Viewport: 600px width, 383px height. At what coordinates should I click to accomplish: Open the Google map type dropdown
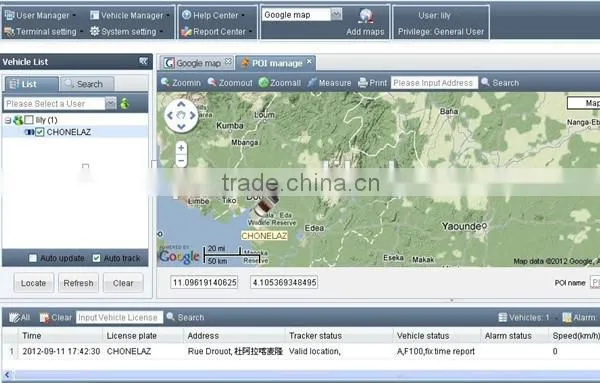click(336, 15)
